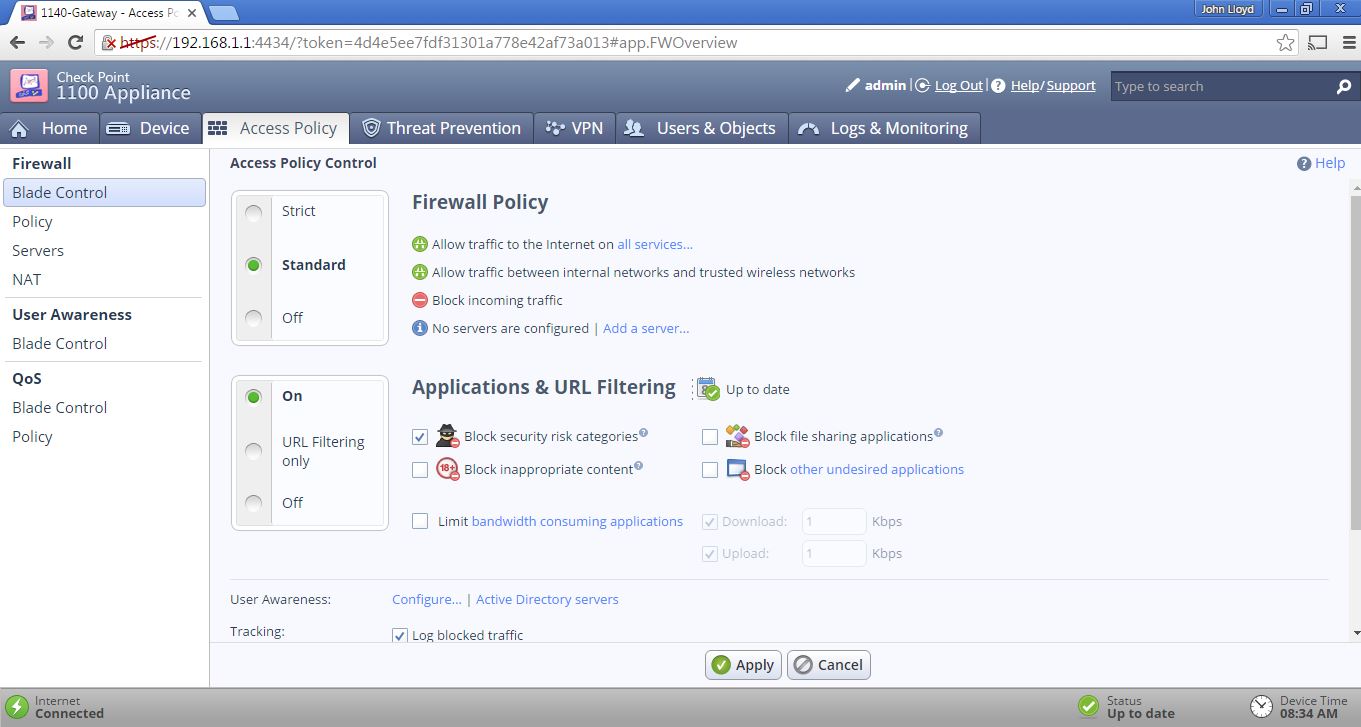The height and width of the screenshot is (727, 1361).
Task: Open the VPN tab
Action: pyautogui.click(x=574, y=128)
